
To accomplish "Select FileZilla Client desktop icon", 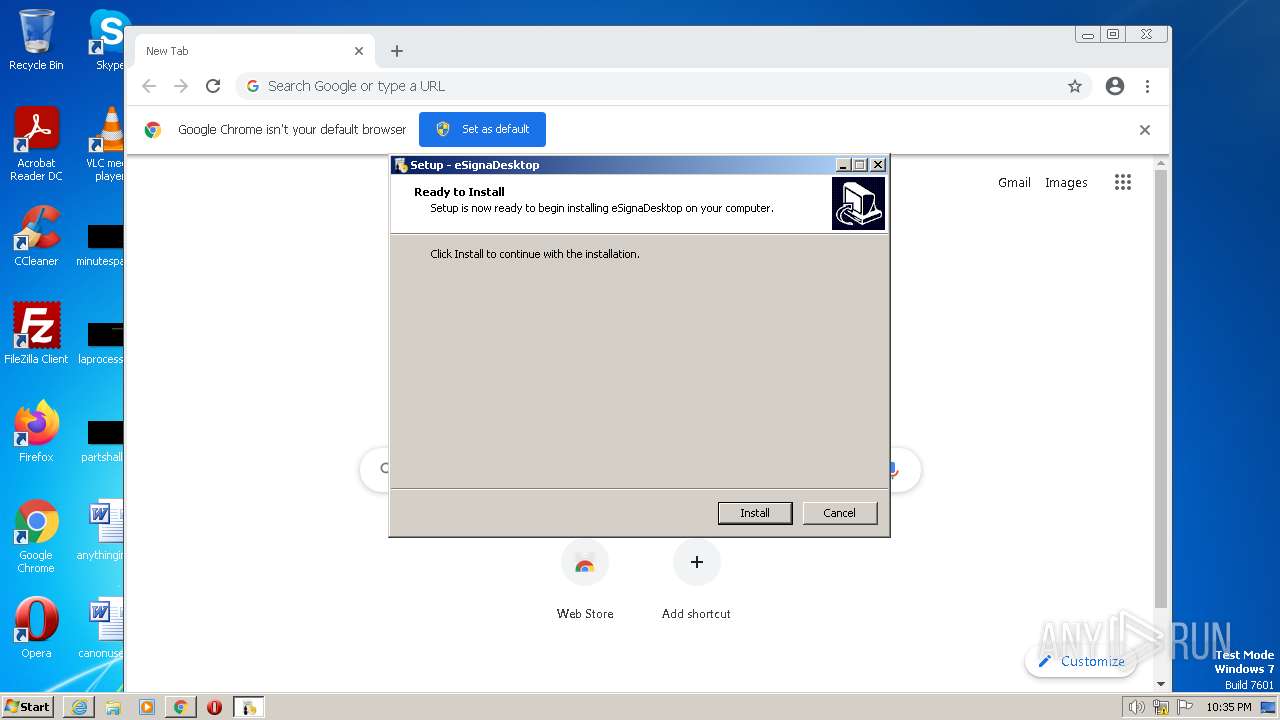I will [x=36, y=334].
